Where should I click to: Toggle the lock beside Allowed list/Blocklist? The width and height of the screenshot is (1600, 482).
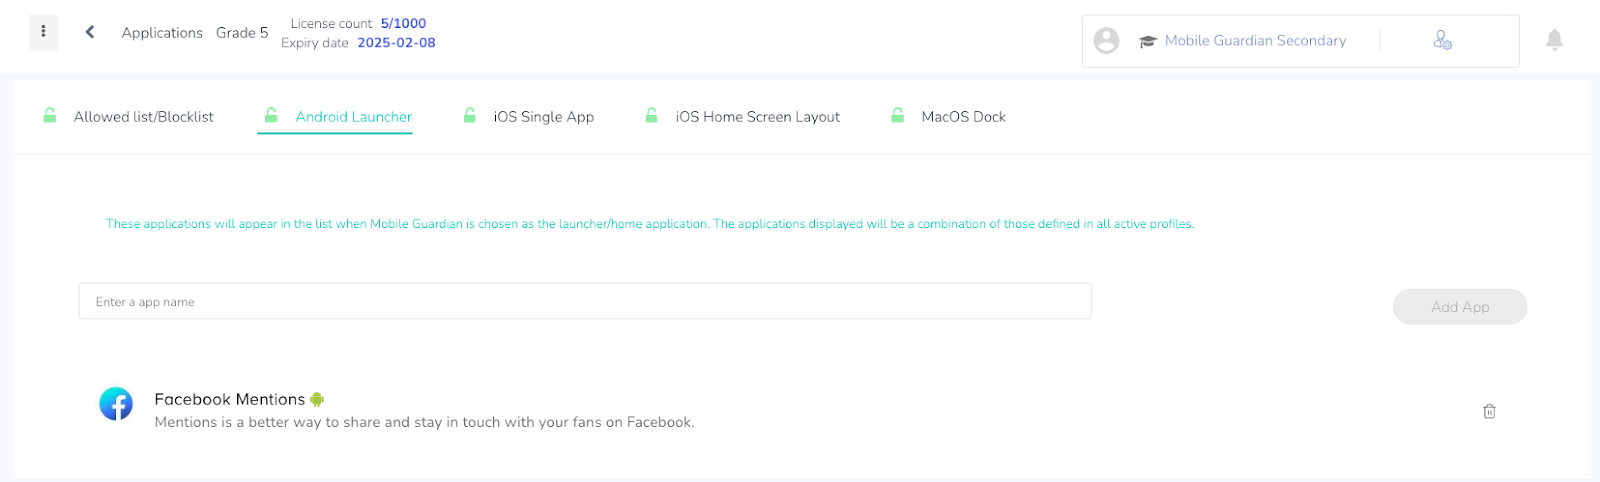click(50, 116)
